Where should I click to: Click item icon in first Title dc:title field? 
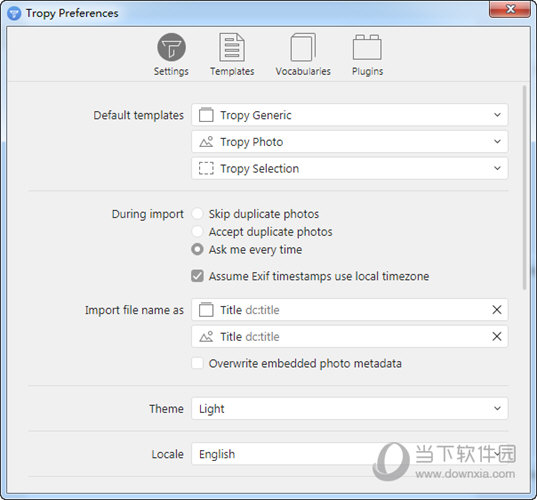pyautogui.click(x=206, y=310)
